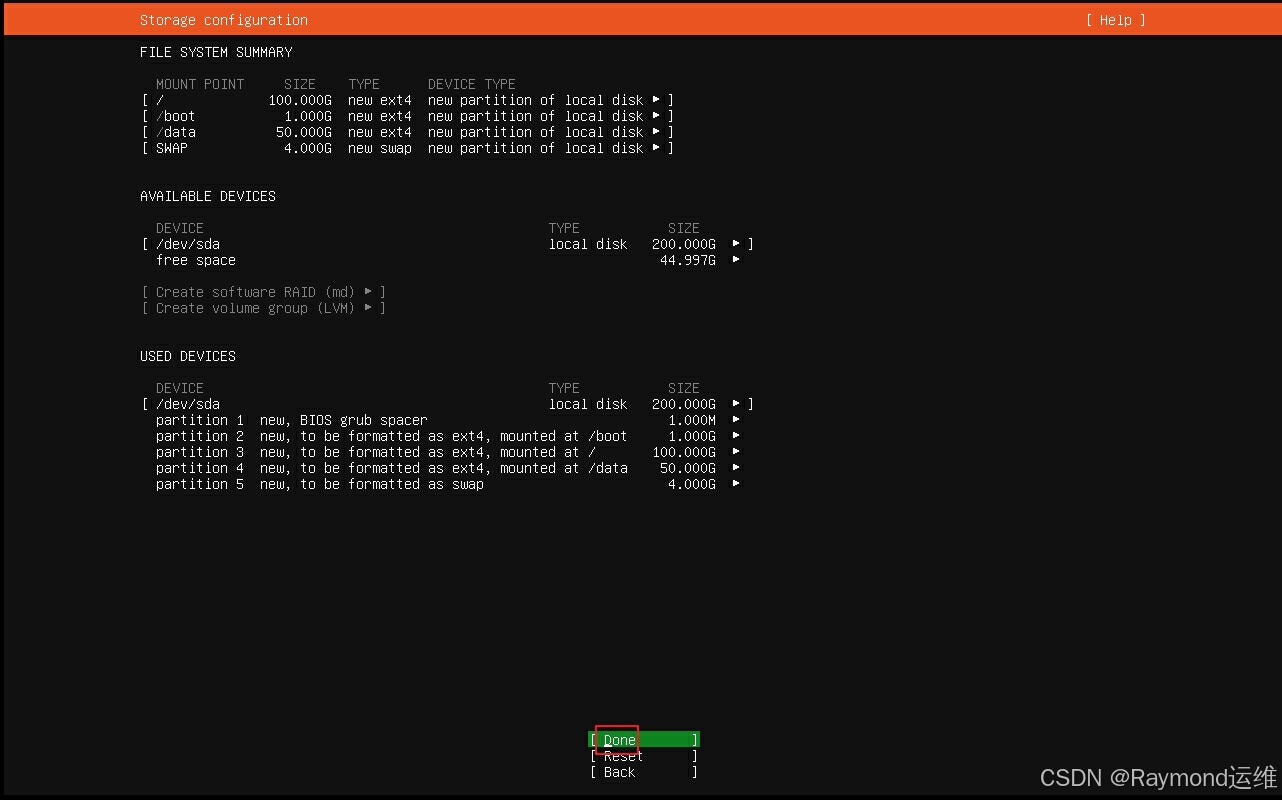Select /dev/sda under Used Devices
Screen dimensions: 1282x800
(x=448, y=404)
